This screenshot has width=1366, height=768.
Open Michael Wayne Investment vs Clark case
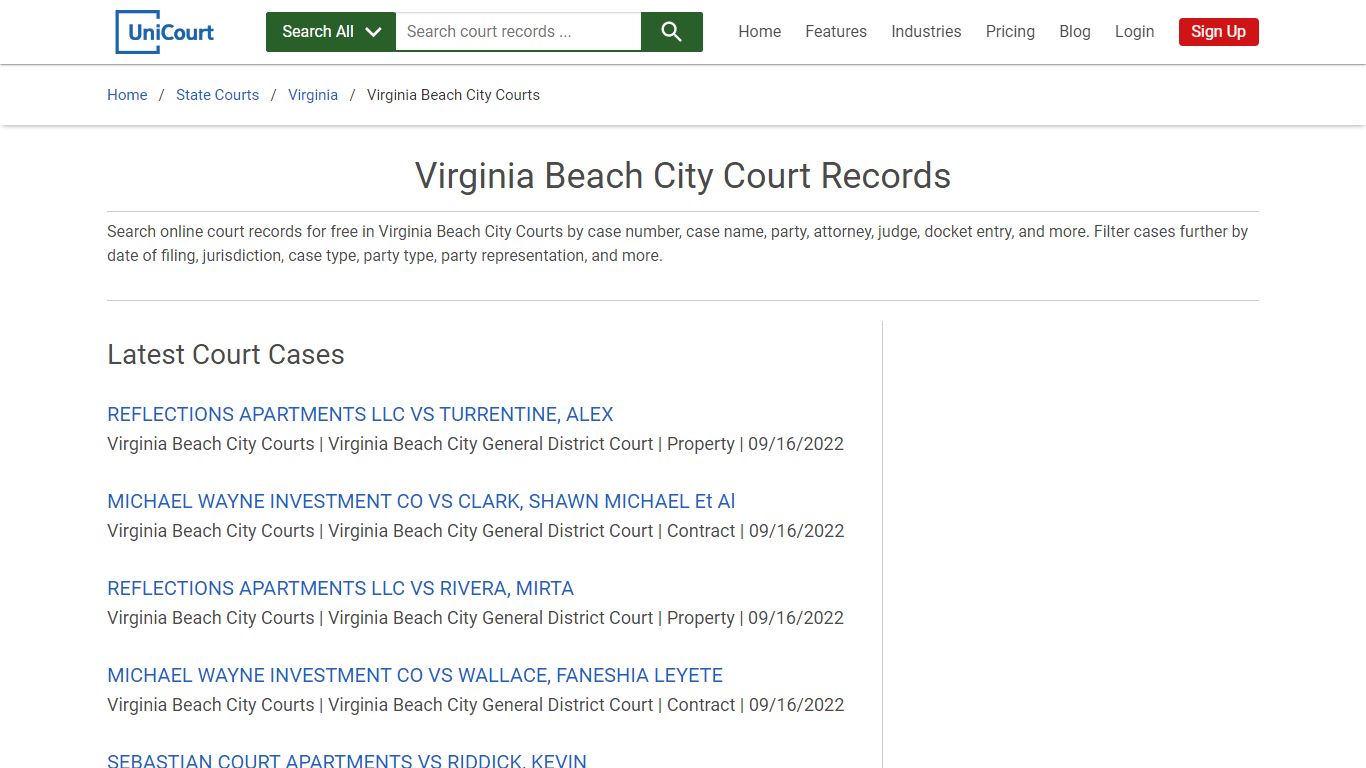(421, 501)
